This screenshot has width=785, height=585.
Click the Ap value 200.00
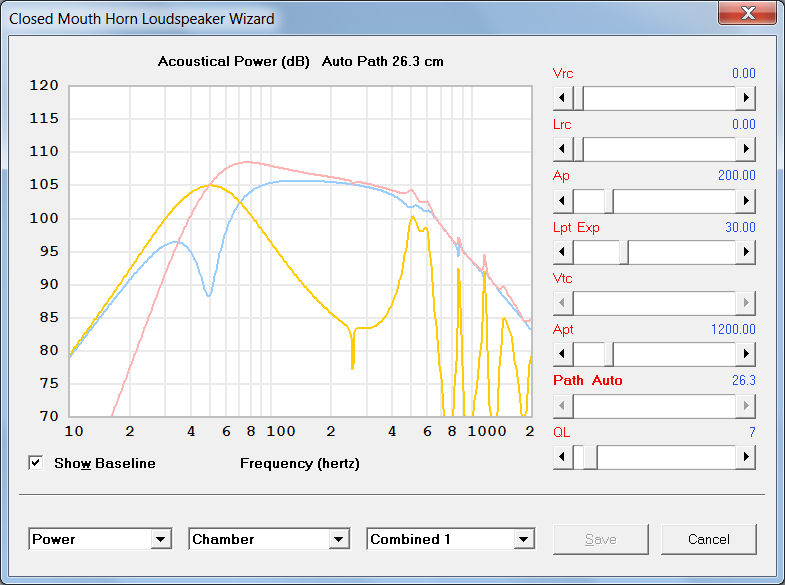click(x=736, y=175)
